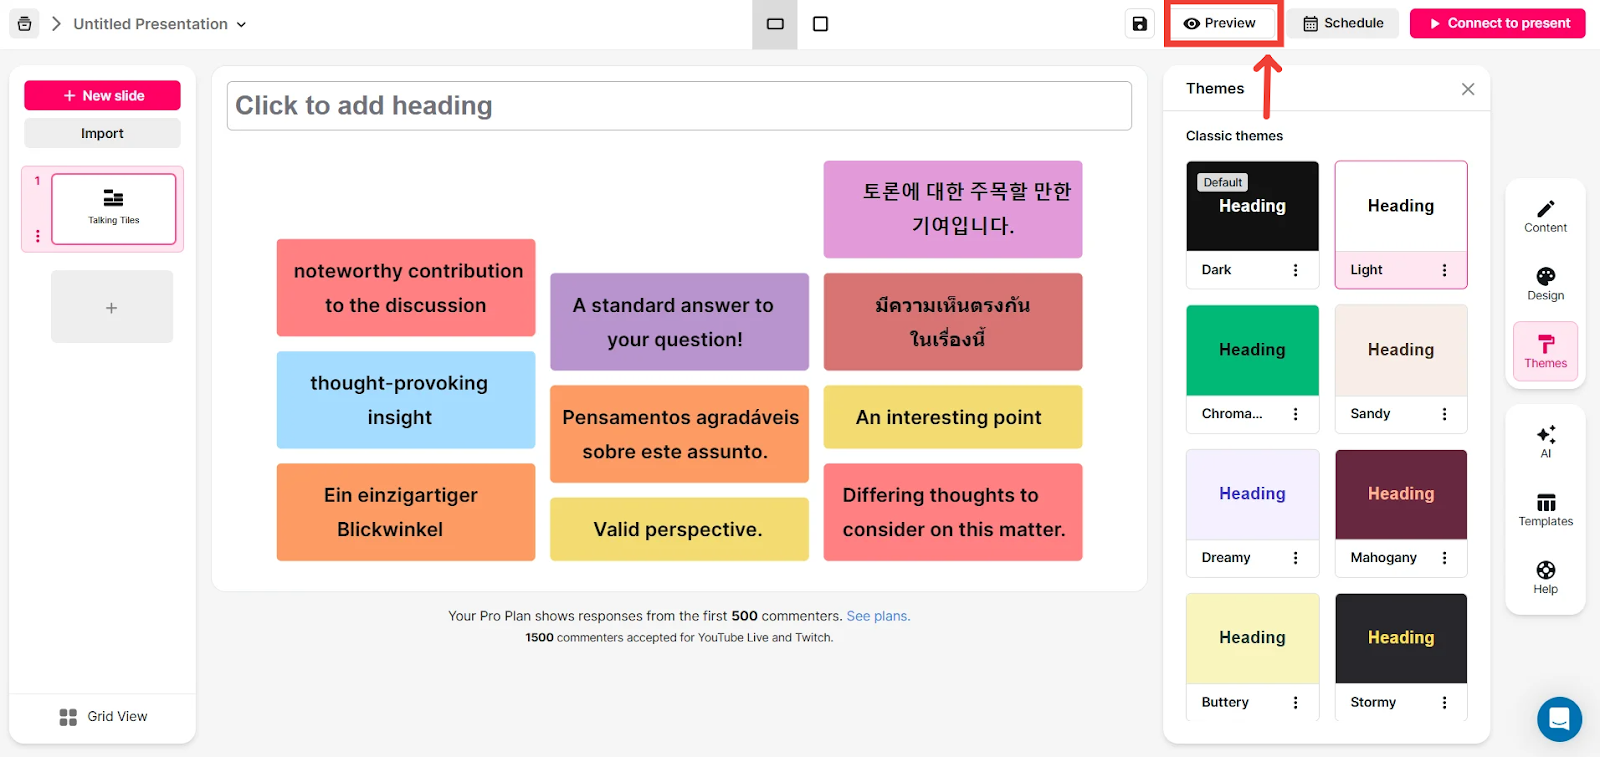The height and width of the screenshot is (757, 1600).
Task: Open Light theme three-dot menu
Action: 1444,270
